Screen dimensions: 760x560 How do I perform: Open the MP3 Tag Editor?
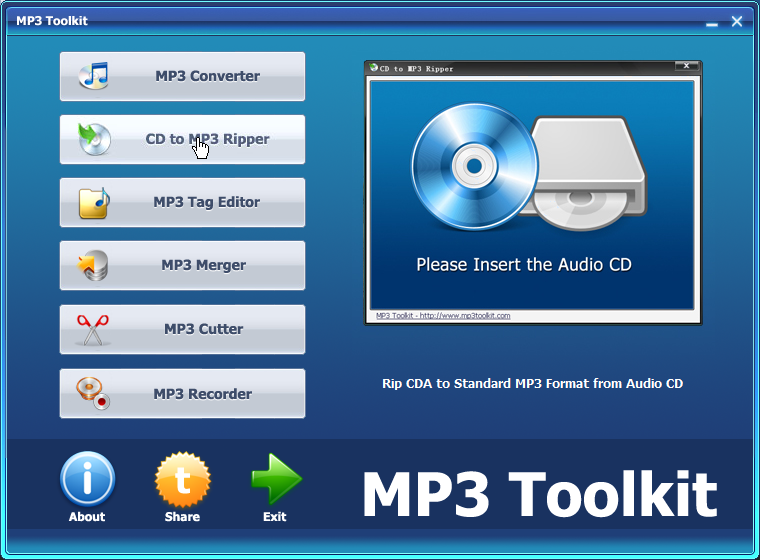pyautogui.click(x=182, y=203)
